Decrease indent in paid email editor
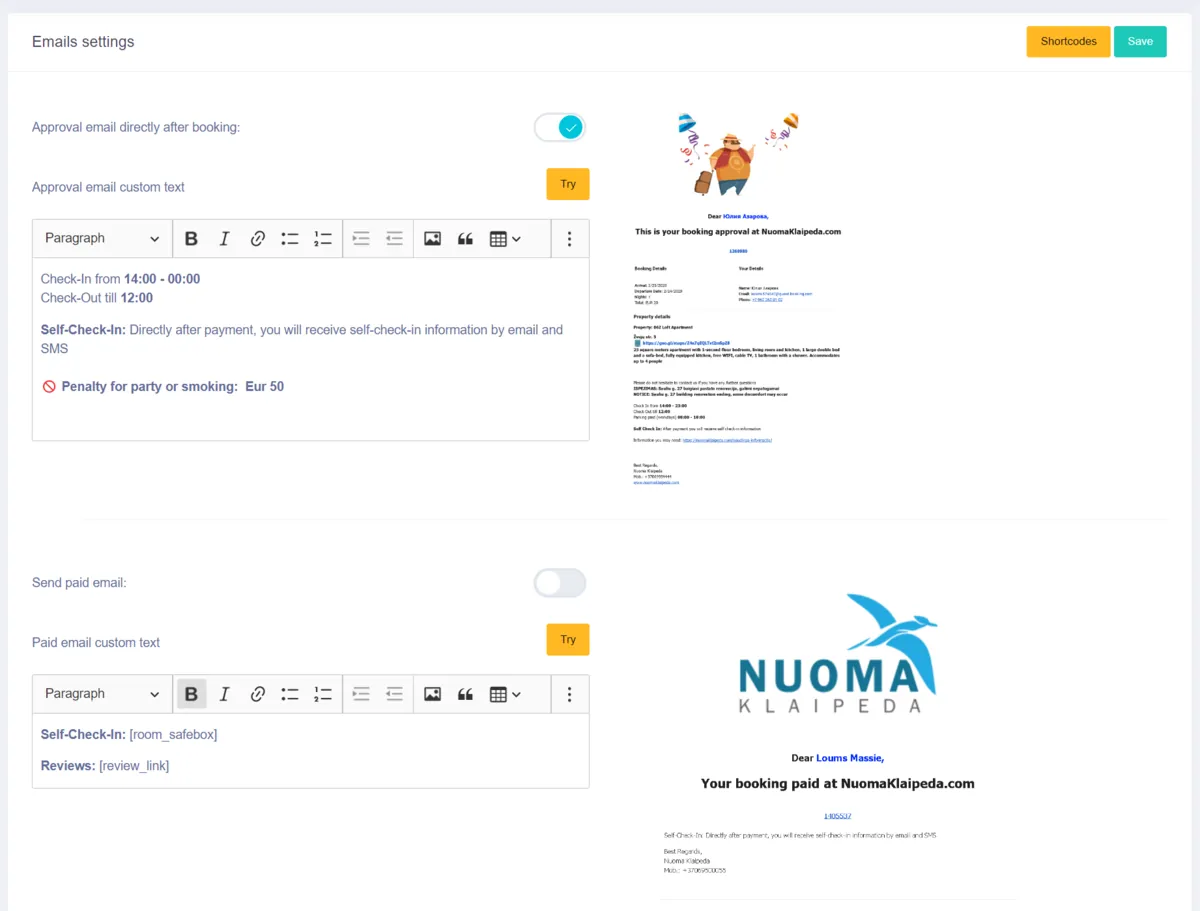Viewport: 1200px width, 911px height. click(395, 694)
